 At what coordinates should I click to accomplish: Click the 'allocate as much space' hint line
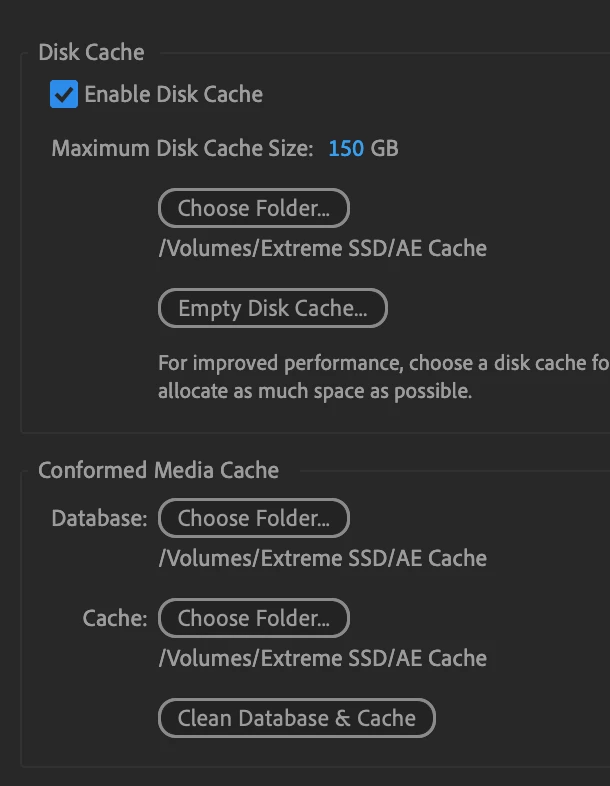[314, 391]
